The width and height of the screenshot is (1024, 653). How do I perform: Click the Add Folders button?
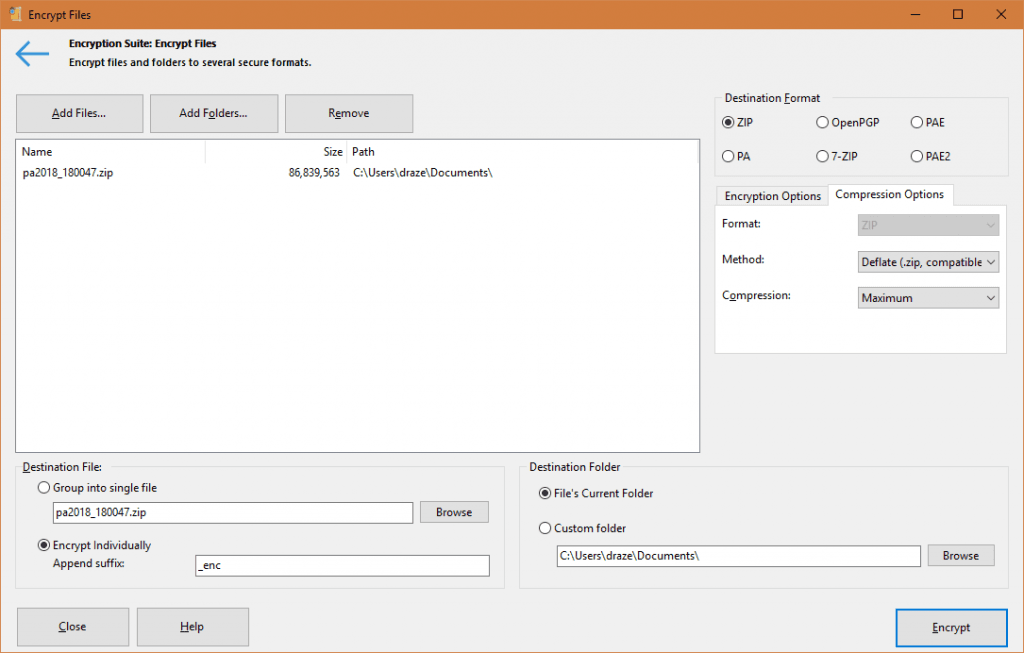(213, 113)
